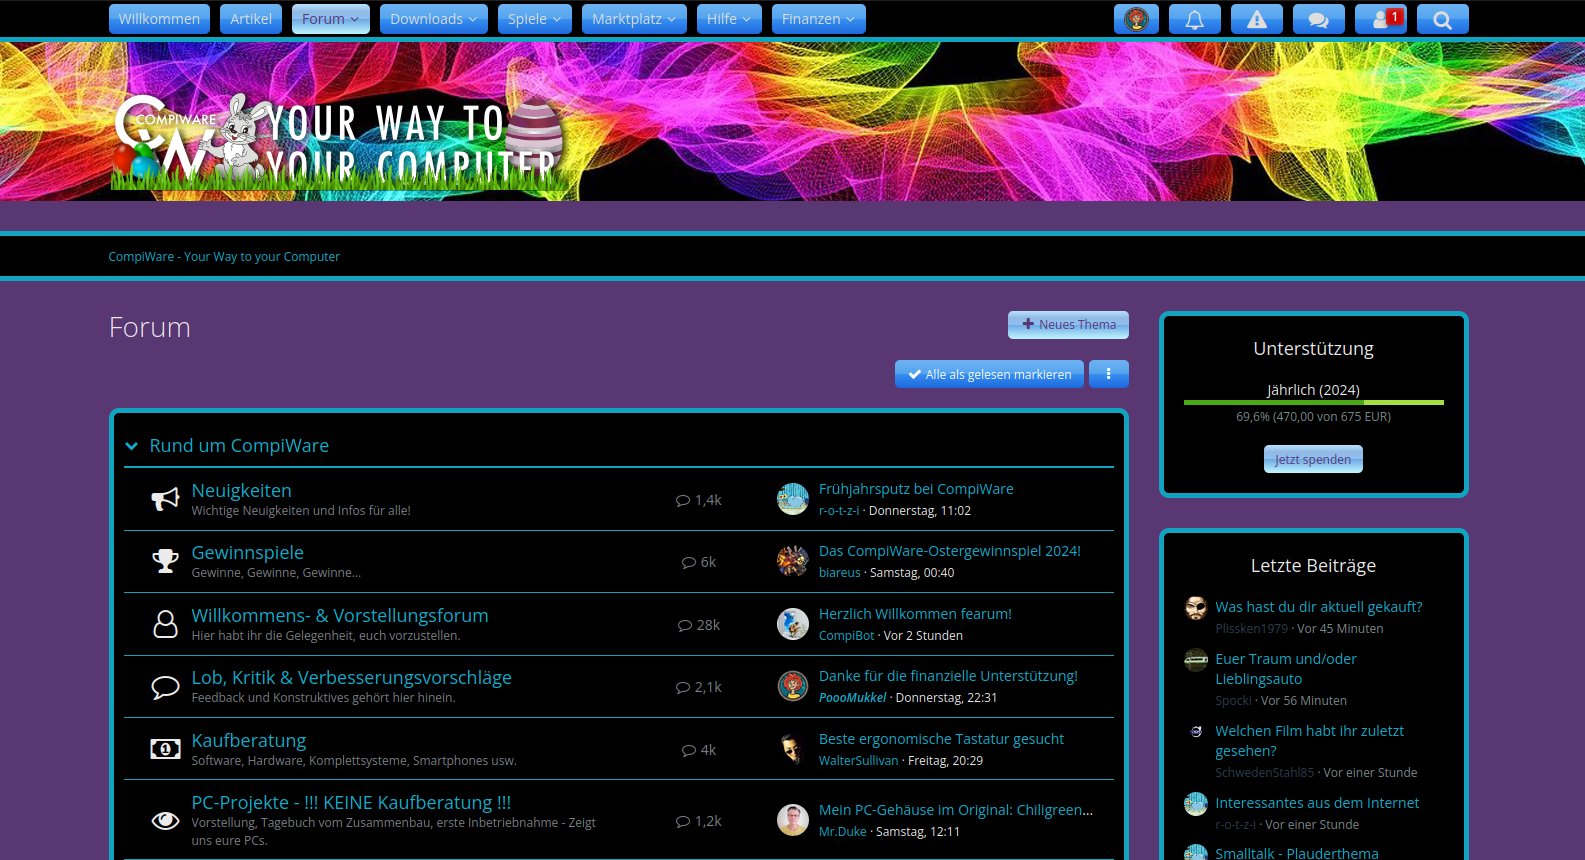Open Interessantes aus dem Internet thread

[x=1317, y=803]
